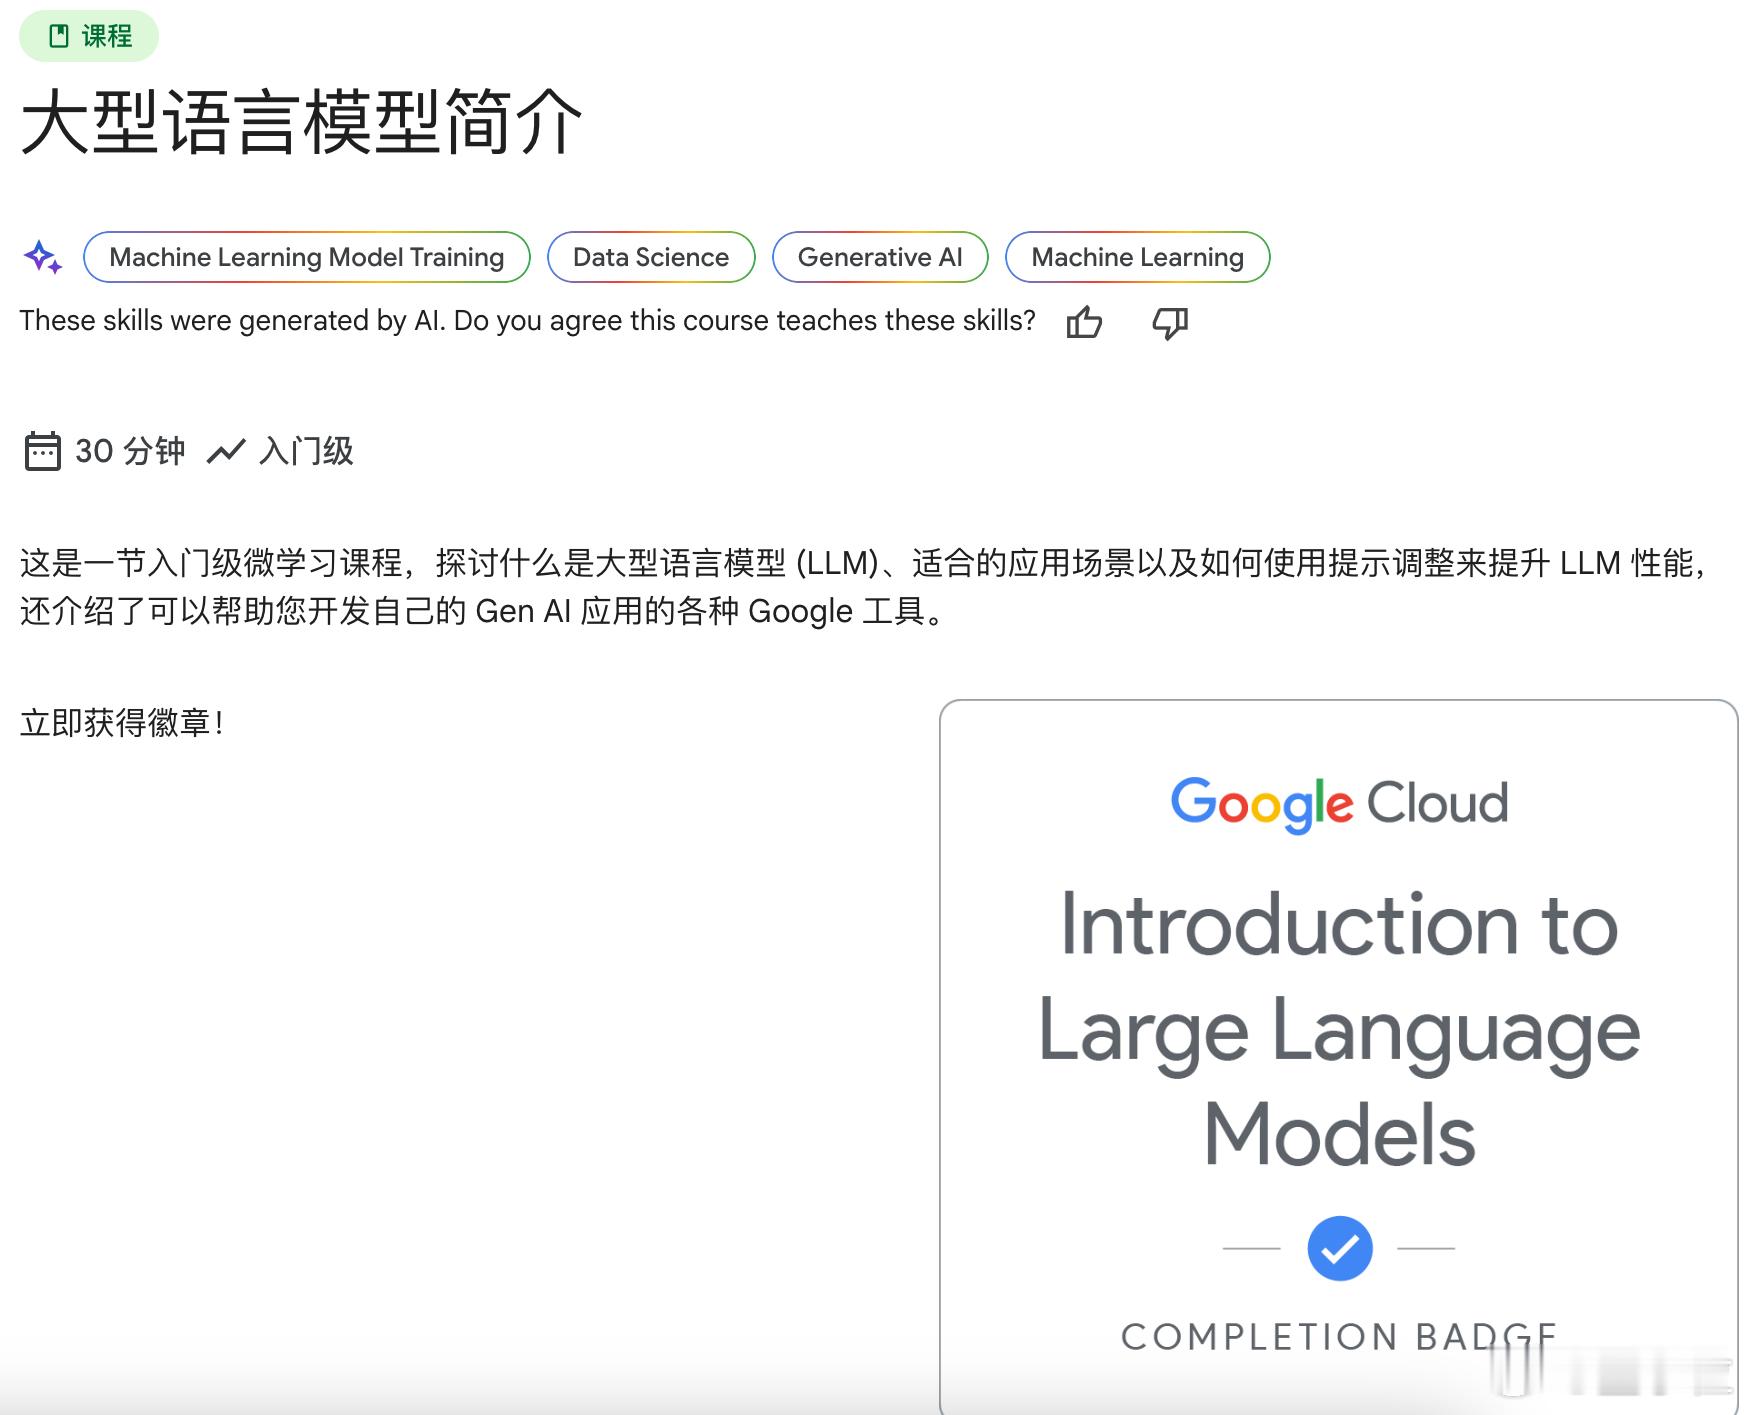Click the AI sparkle skills icon
This screenshot has height=1415, width=1748.
[x=43, y=257]
